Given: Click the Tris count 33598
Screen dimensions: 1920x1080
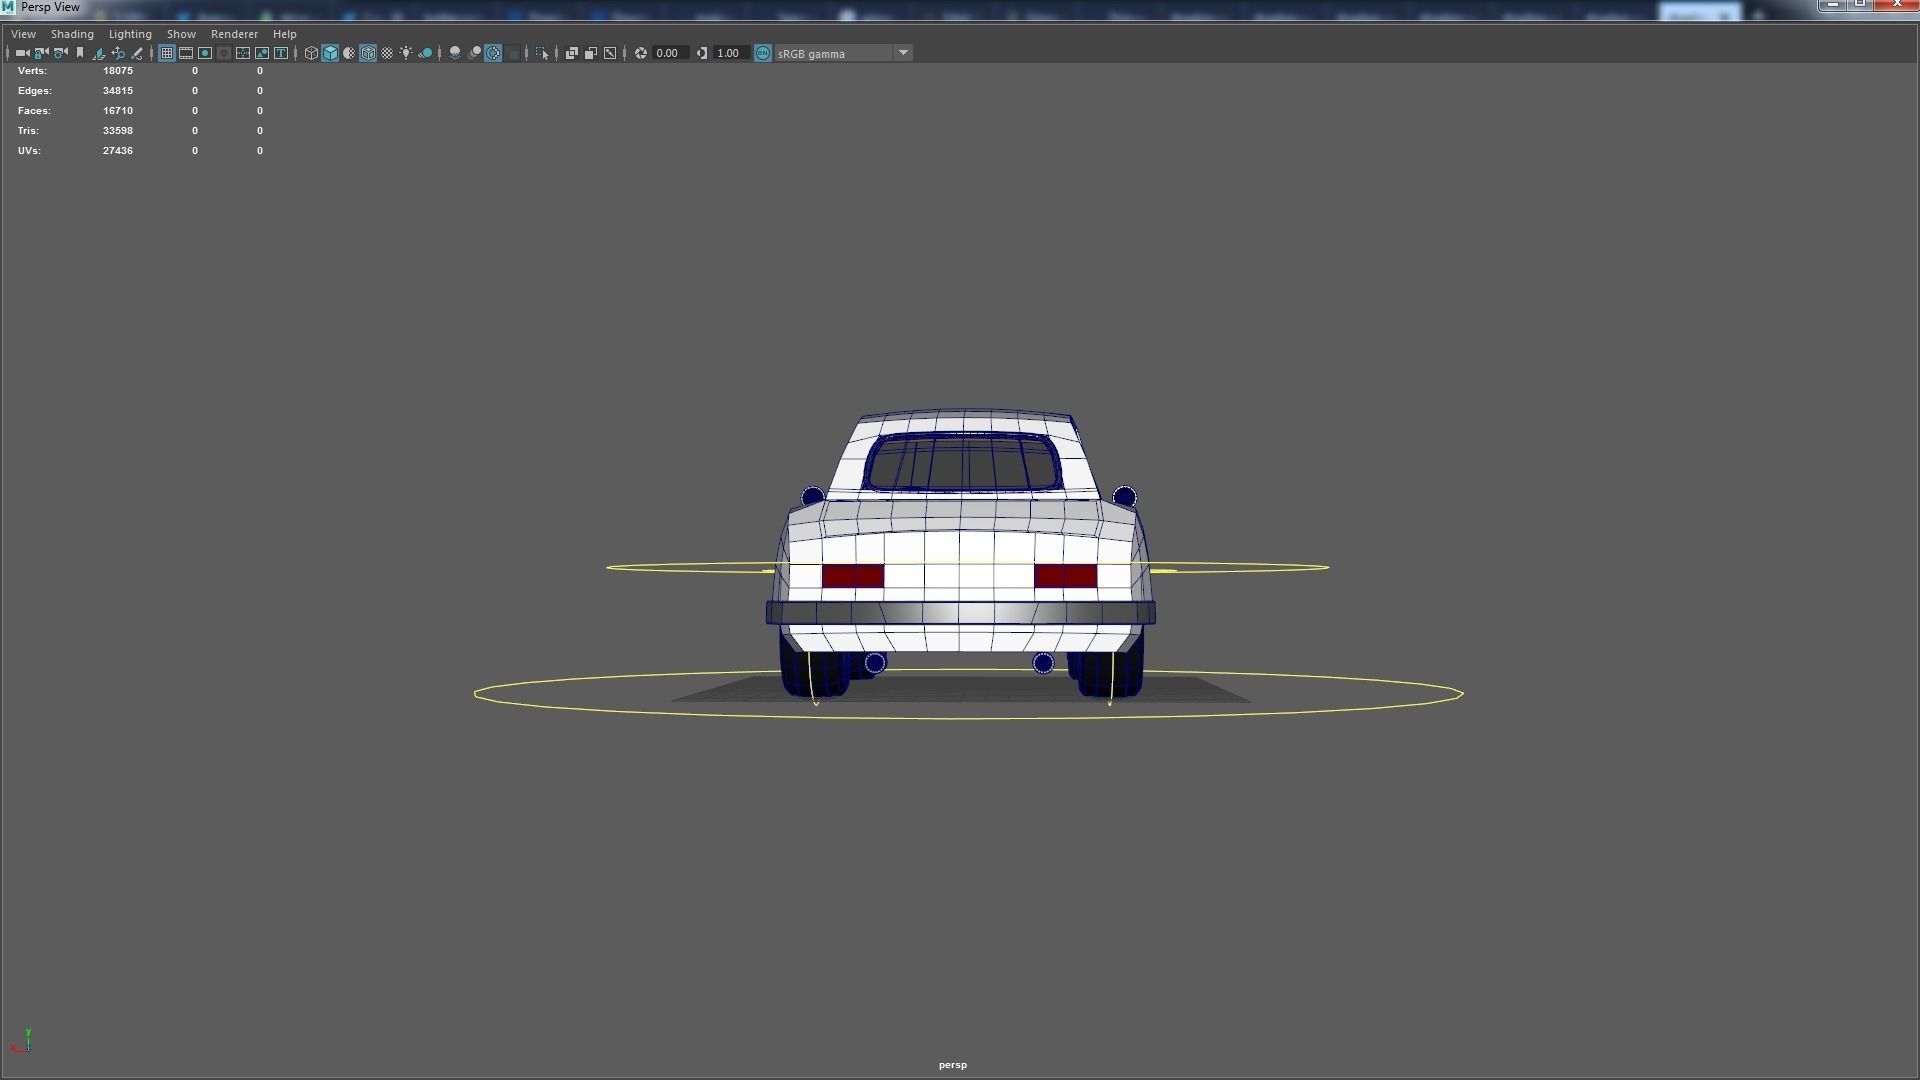Looking at the screenshot, I should pos(118,131).
